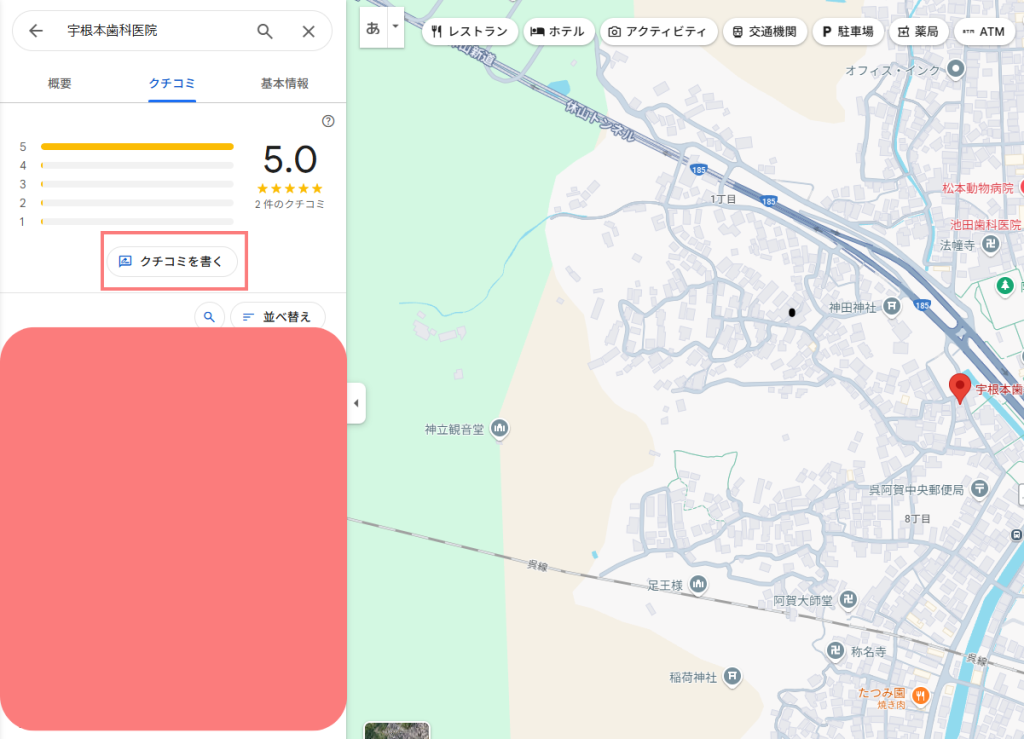Click the red 宇根本歯科医院 map pin

pos(960,387)
